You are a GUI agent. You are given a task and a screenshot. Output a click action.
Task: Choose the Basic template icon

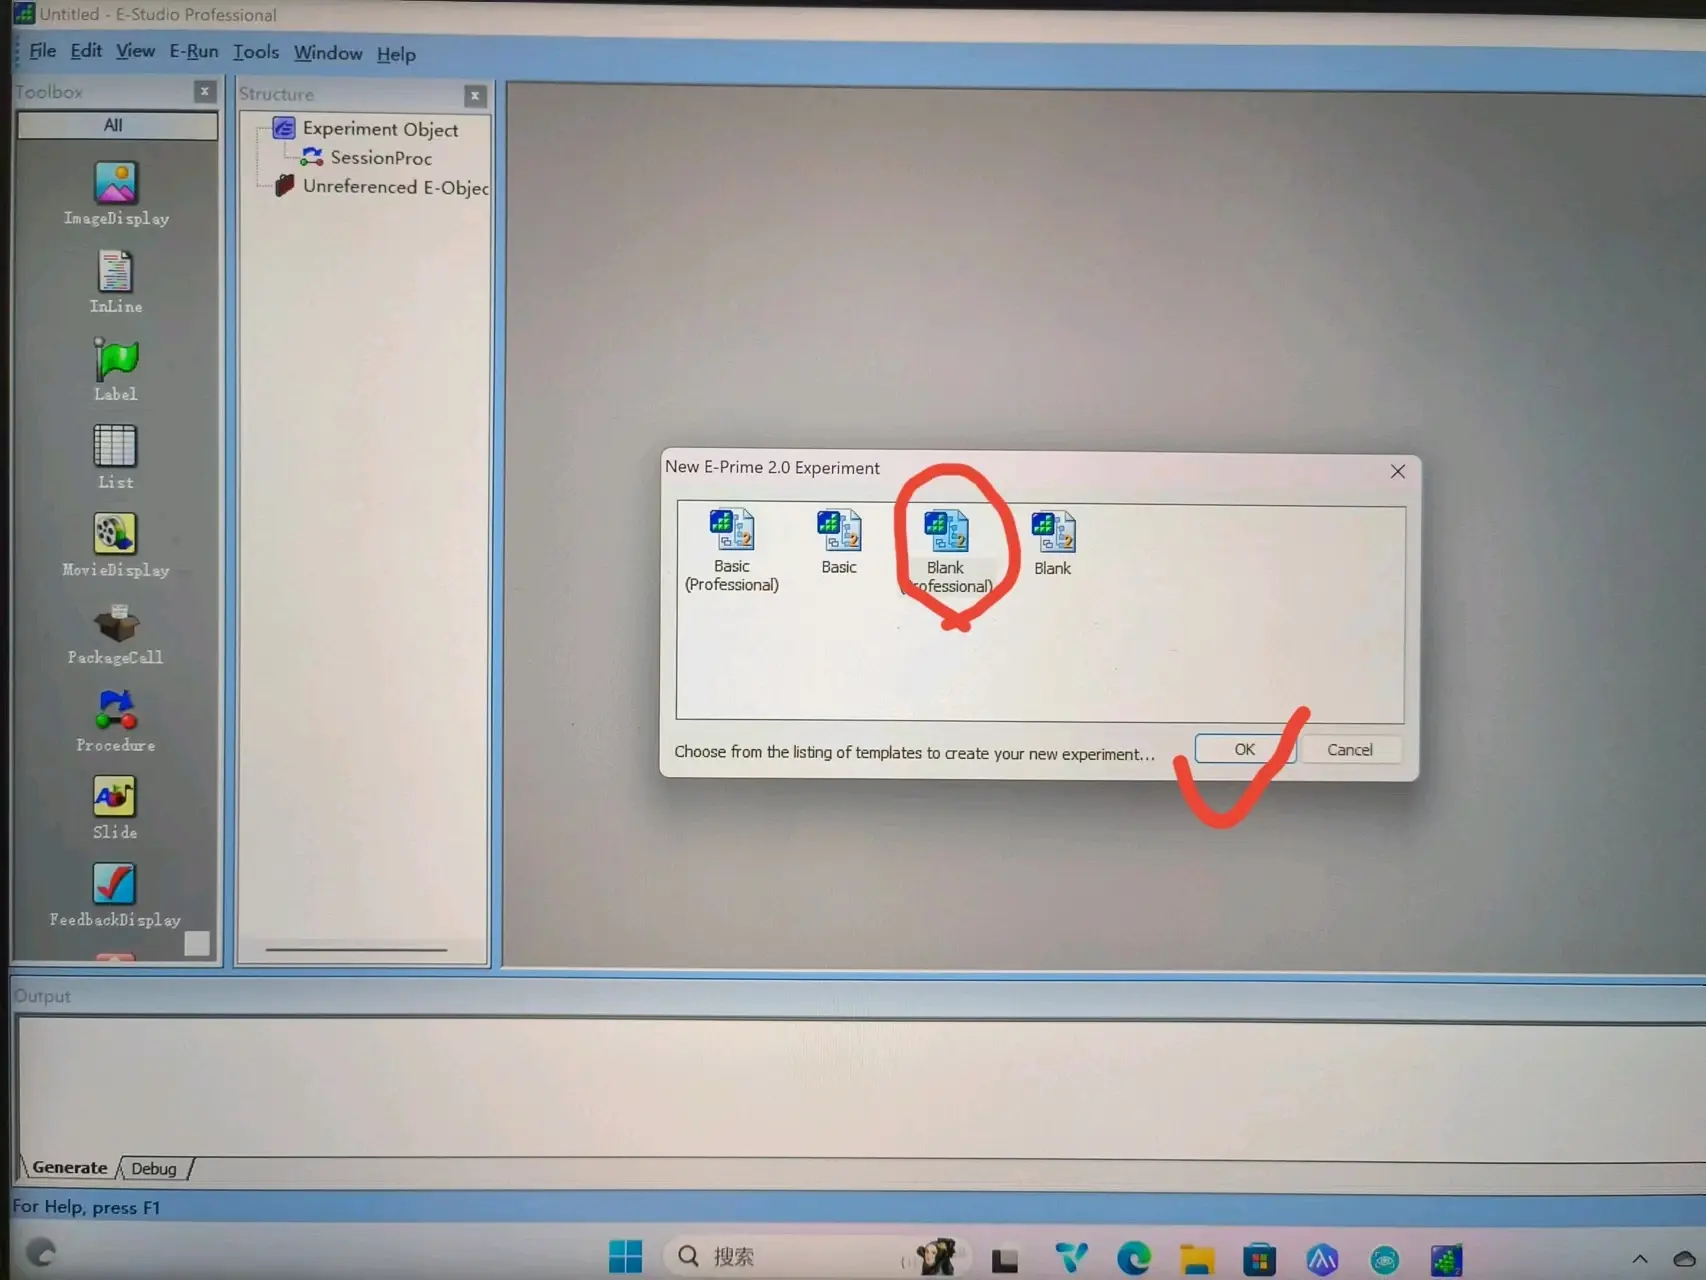[x=838, y=543]
